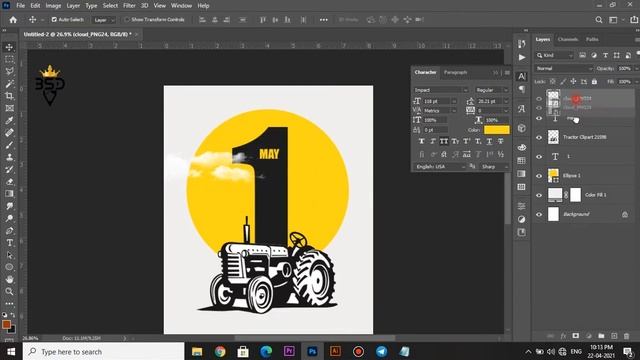Select the Gradient tool
Viewport: 640px width, 360px height.
tap(9, 194)
